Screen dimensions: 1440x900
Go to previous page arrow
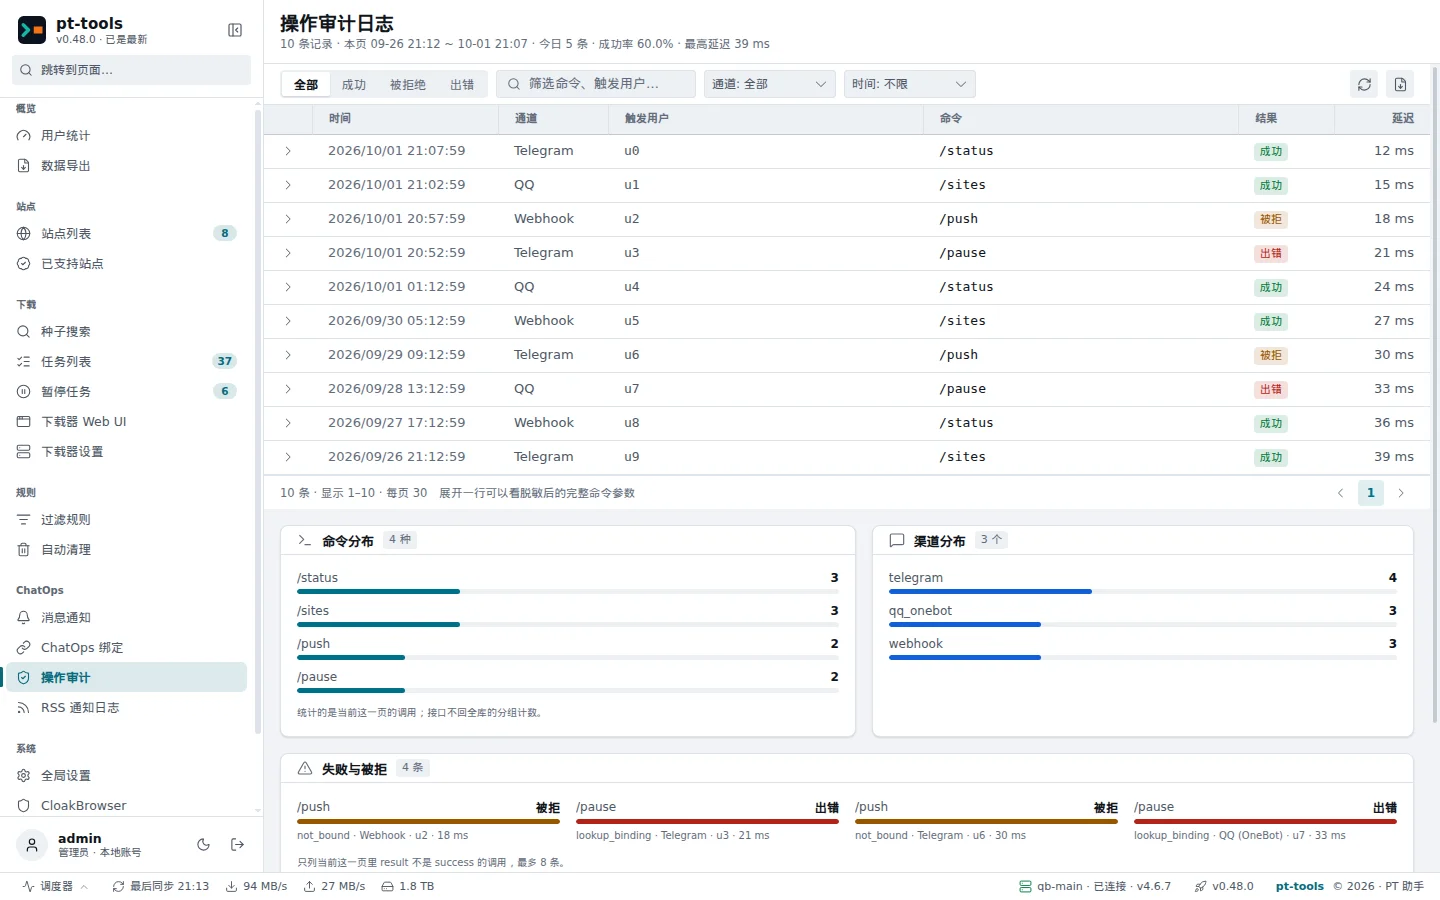[x=1340, y=493]
